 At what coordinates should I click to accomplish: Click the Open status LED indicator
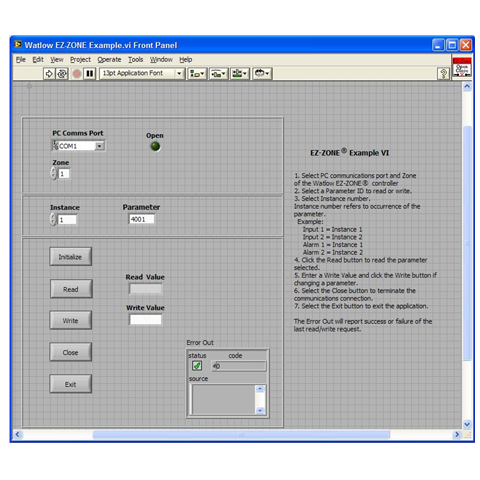click(155, 146)
